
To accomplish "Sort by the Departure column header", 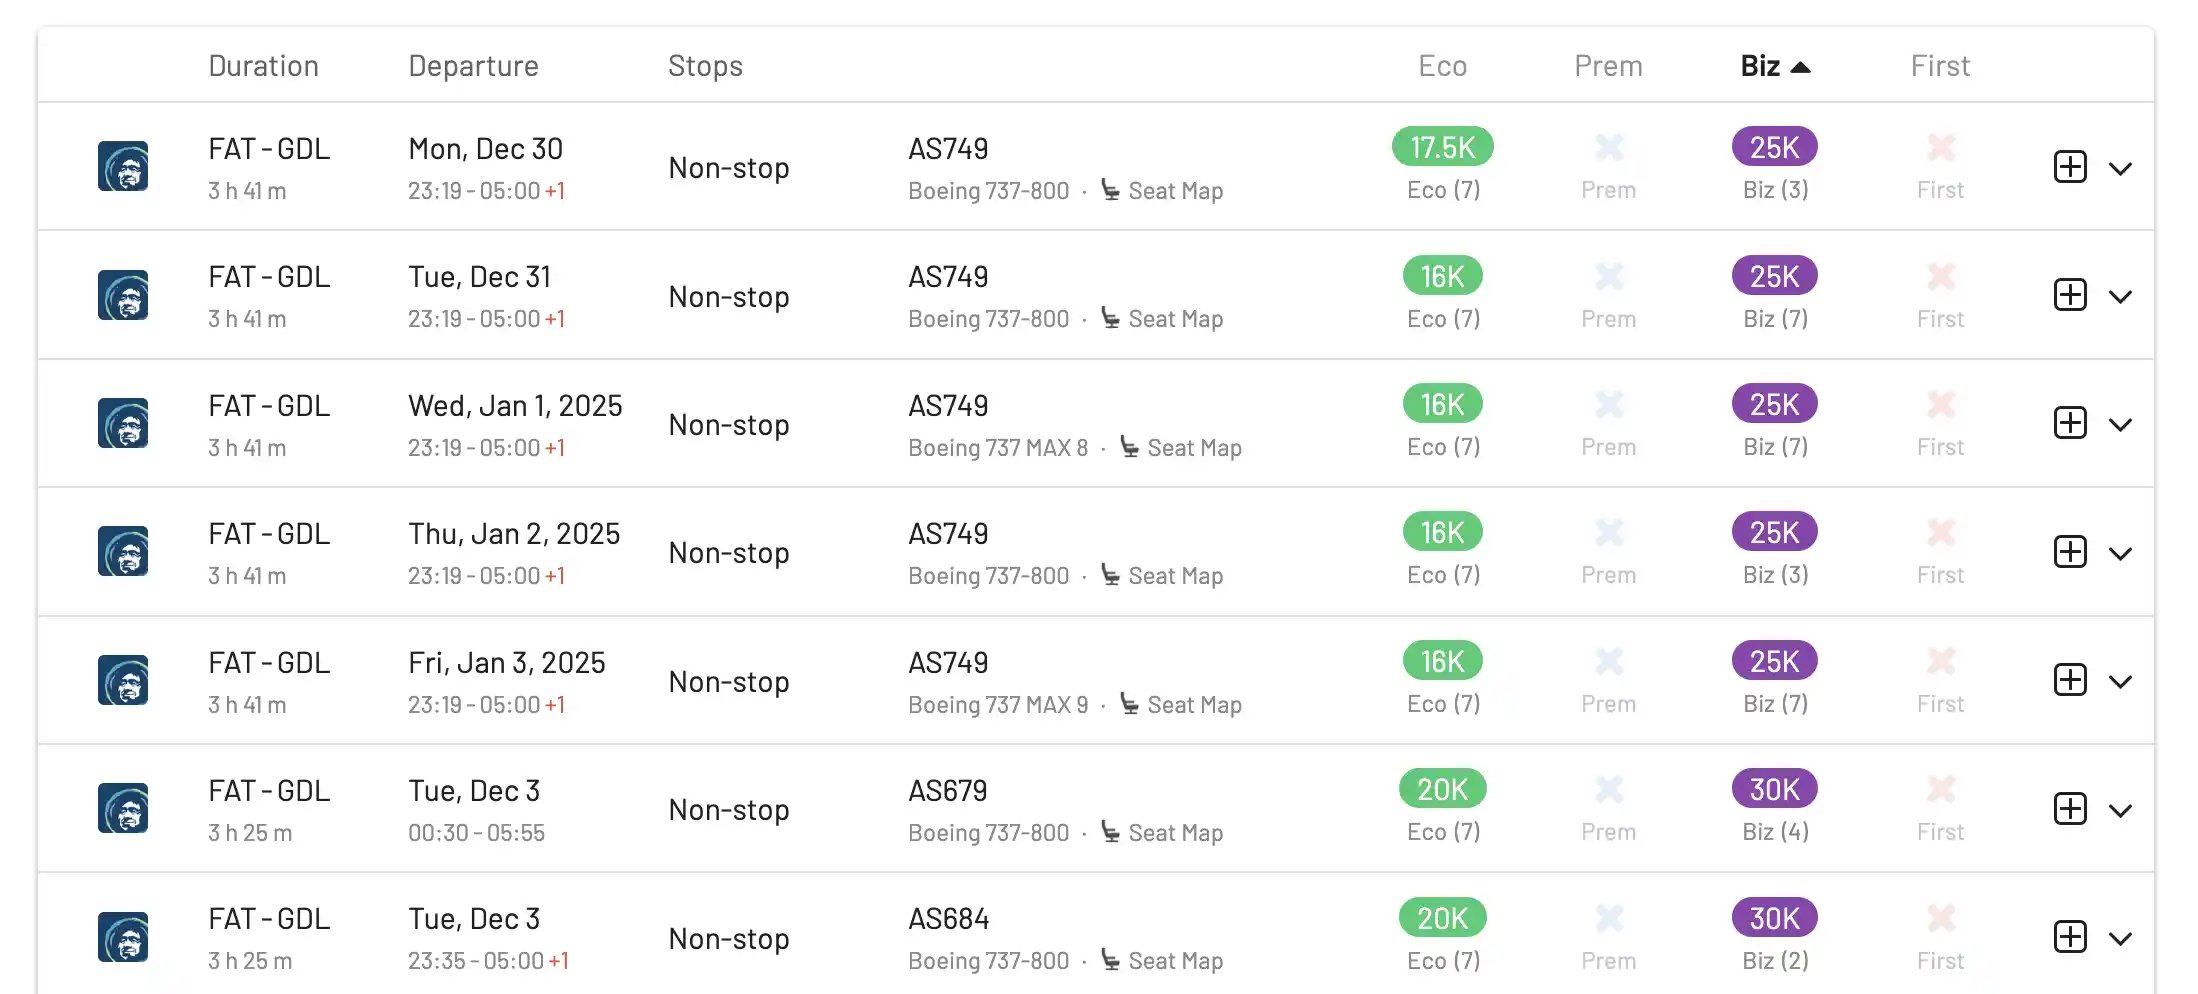I will pyautogui.click(x=473, y=66).
